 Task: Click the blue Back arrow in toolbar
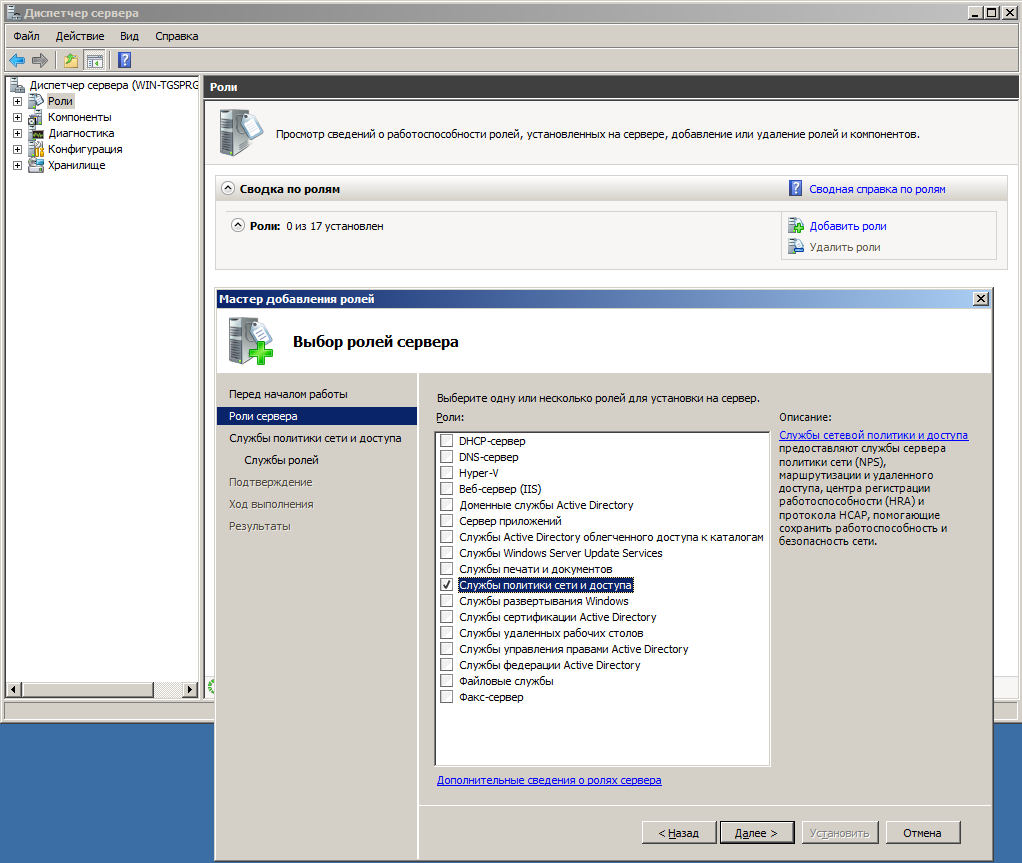17,60
